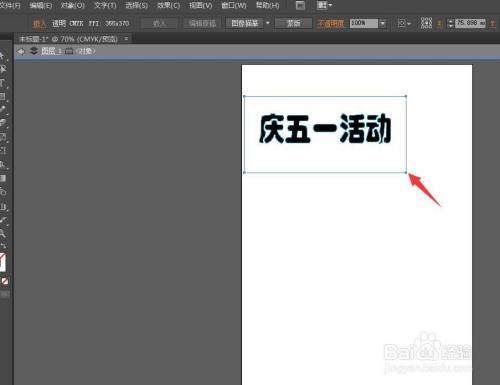Click <对象> in the isolation breadcrumb

click(x=86, y=51)
